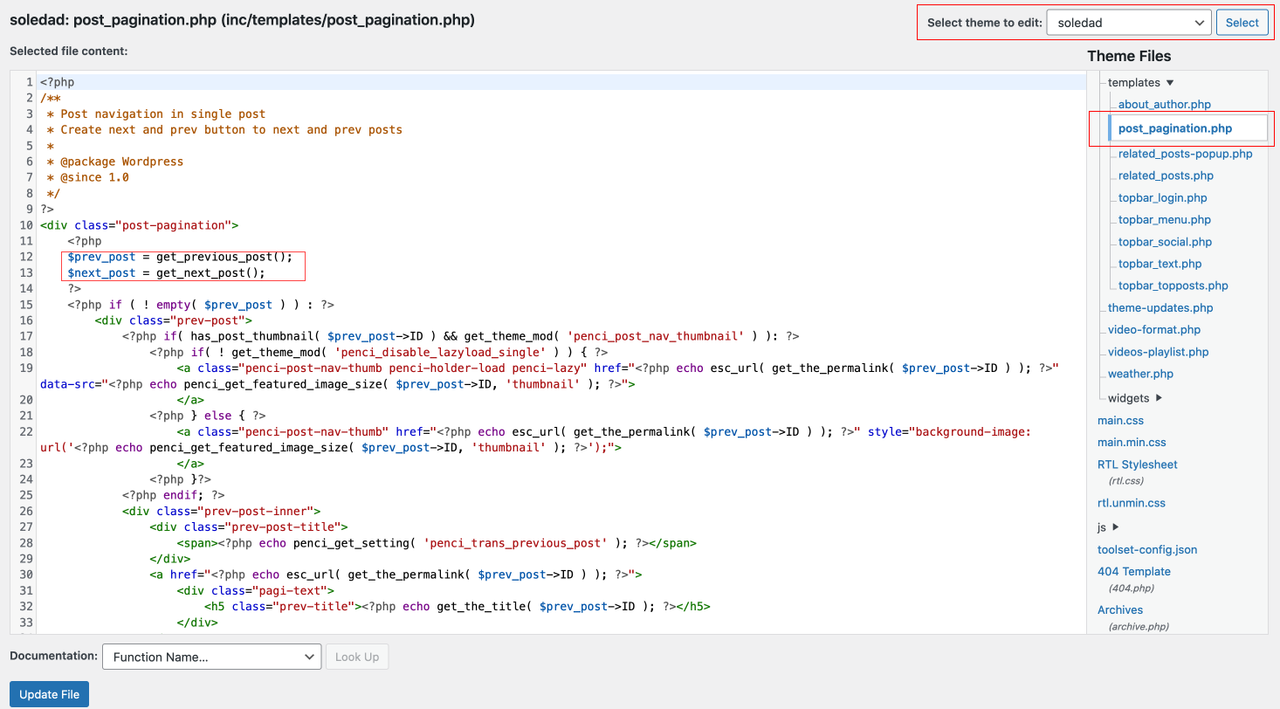Open weather.php file
Screen dimensions: 1280x709
(1140, 374)
